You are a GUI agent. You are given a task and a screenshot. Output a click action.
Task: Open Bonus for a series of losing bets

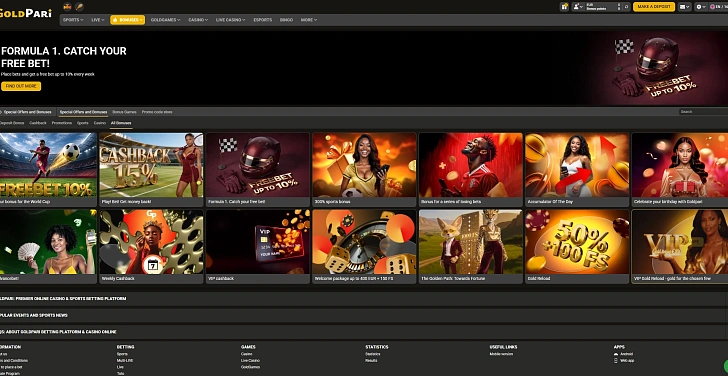[471, 169]
